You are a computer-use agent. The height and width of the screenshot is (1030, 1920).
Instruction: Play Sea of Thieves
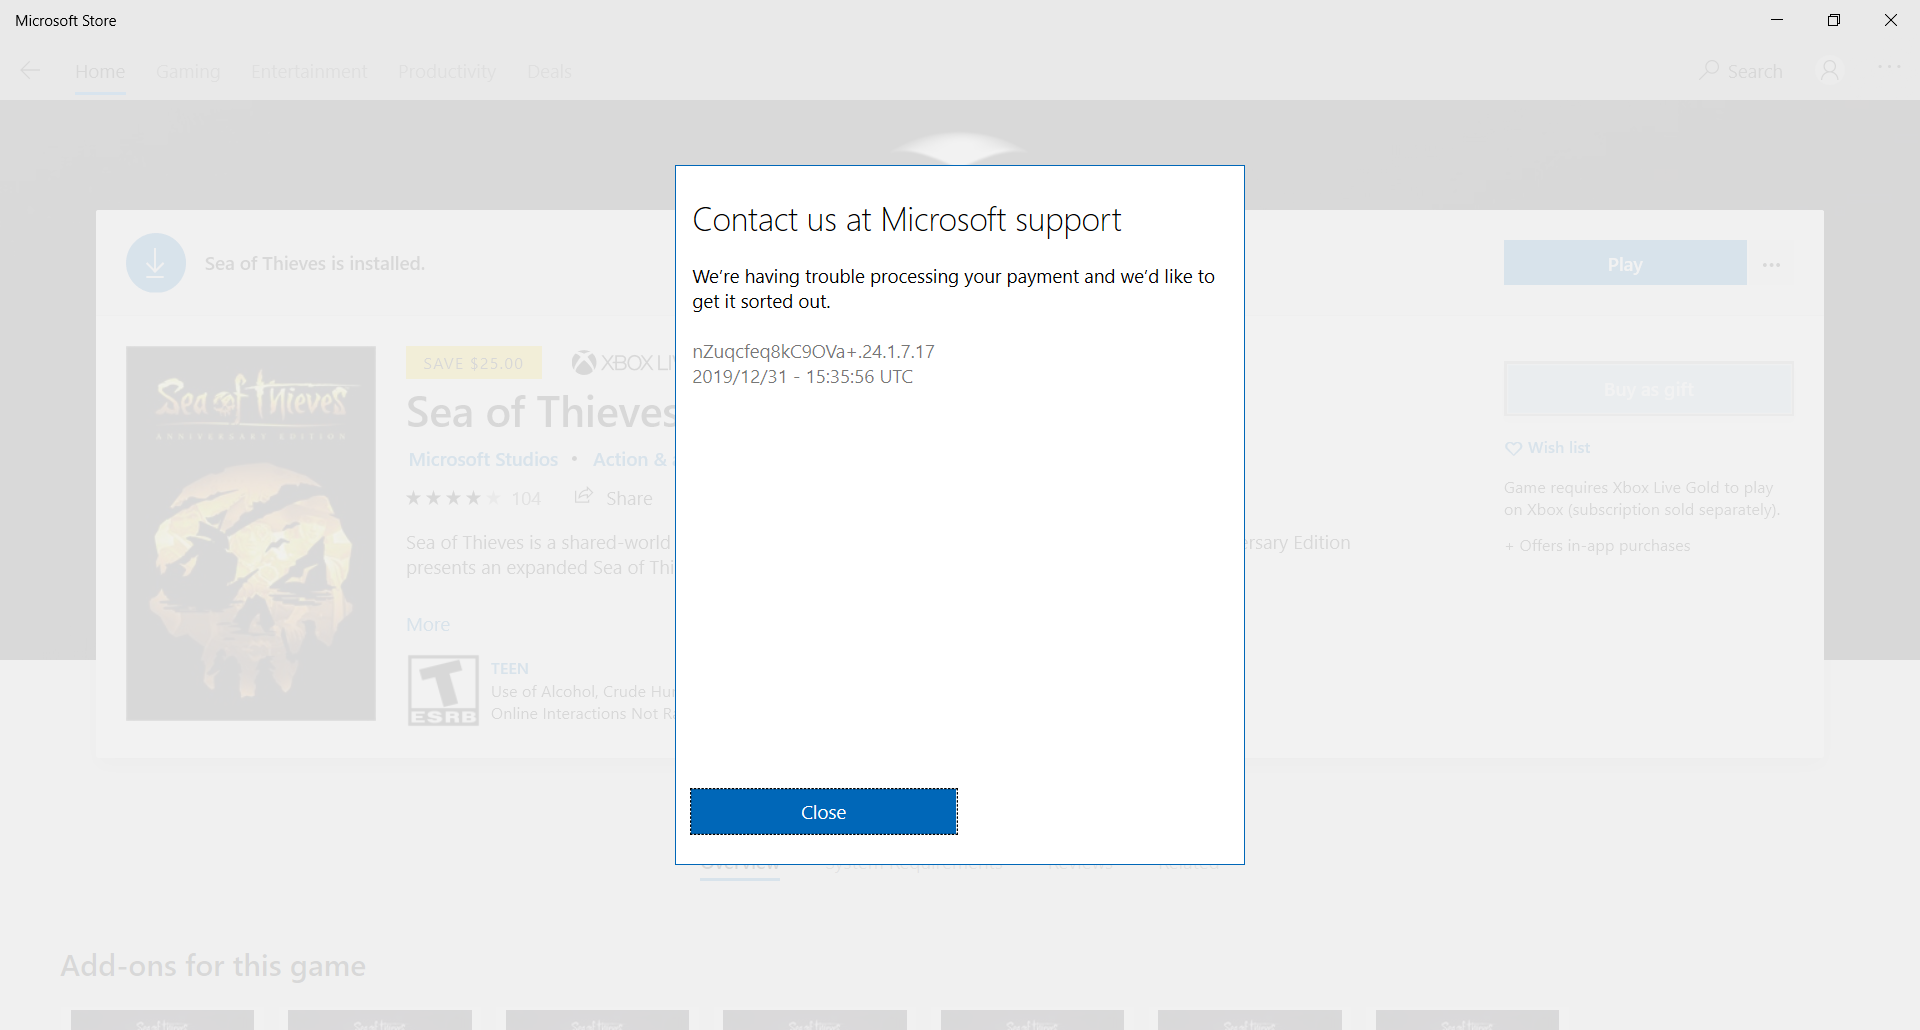click(x=1625, y=263)
